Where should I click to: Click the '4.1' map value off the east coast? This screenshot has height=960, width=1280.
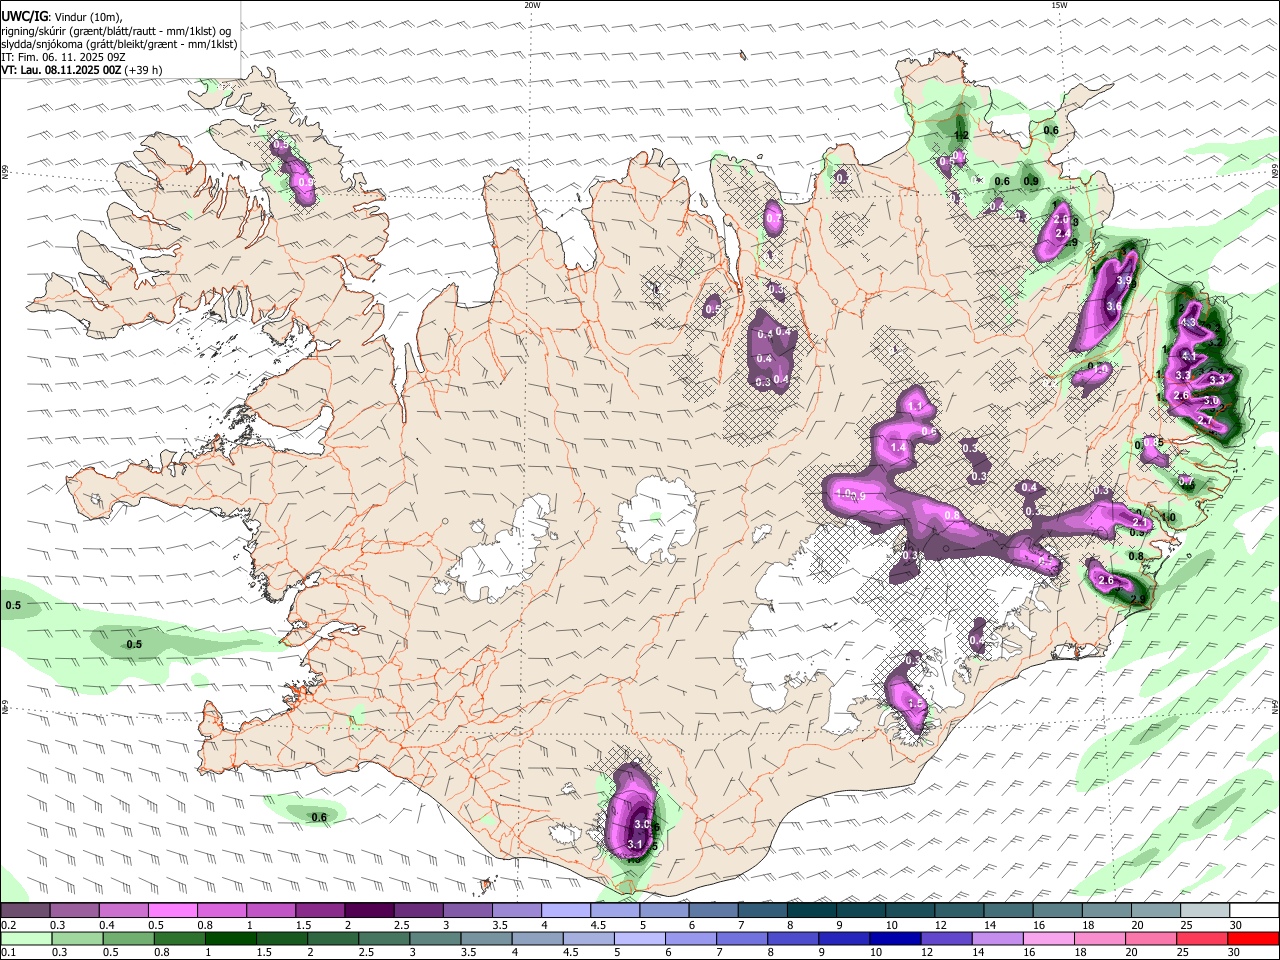click(x=1189, y=356)
